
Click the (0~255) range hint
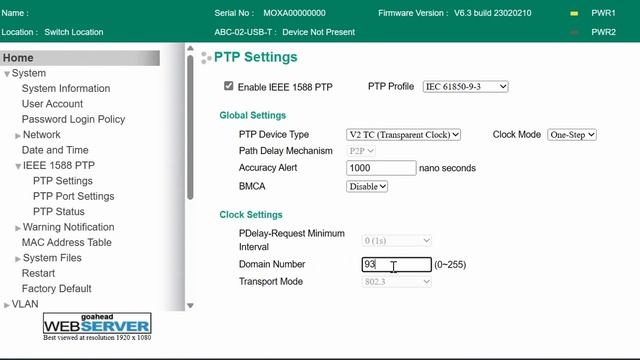pyautogui.click(x=450, y=264)
